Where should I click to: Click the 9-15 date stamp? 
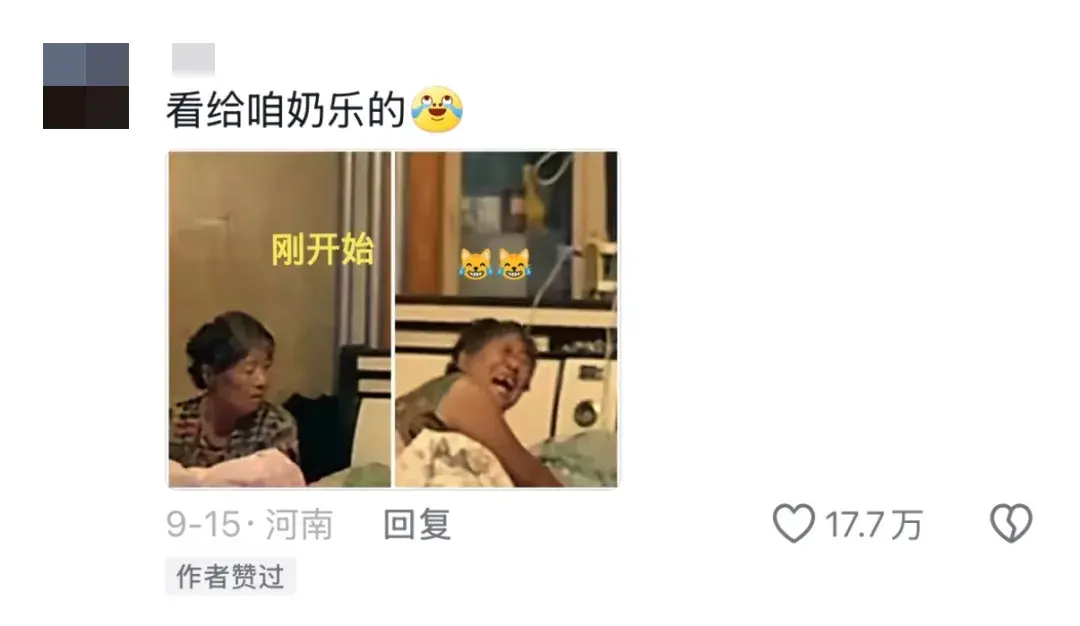coord(203,524)
